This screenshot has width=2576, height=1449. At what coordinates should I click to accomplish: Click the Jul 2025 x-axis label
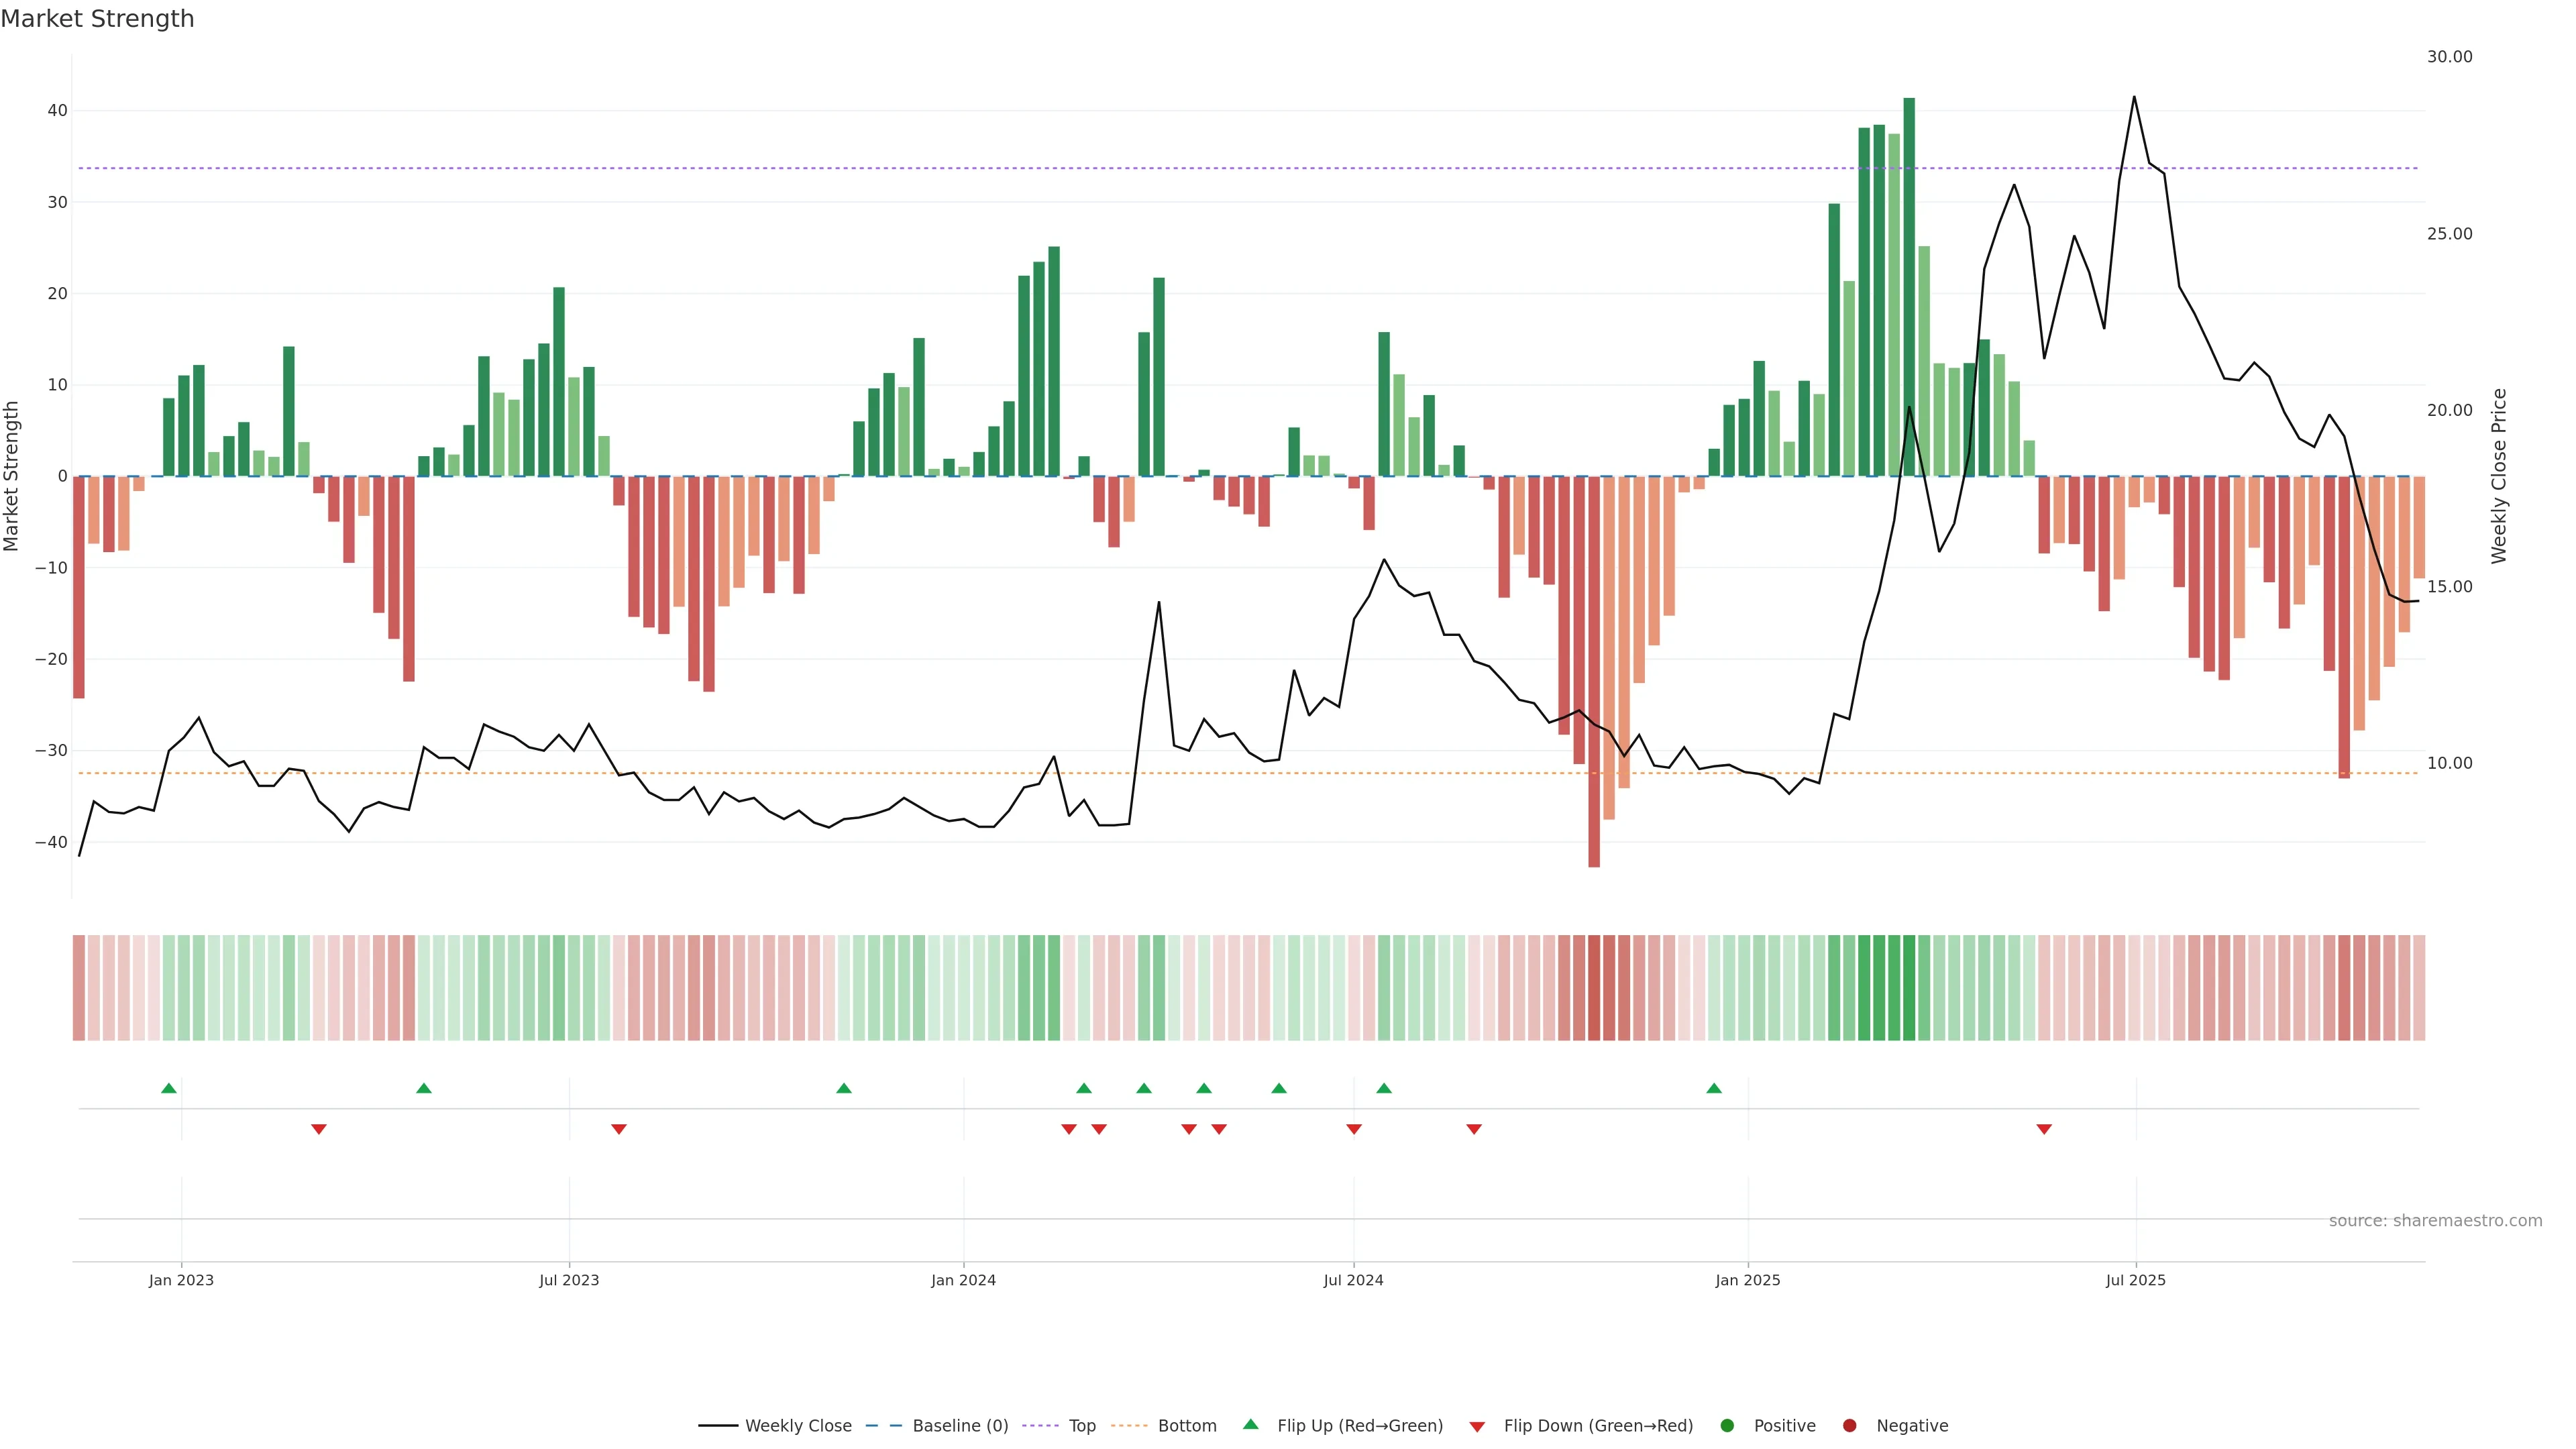pos(2135,1280)
